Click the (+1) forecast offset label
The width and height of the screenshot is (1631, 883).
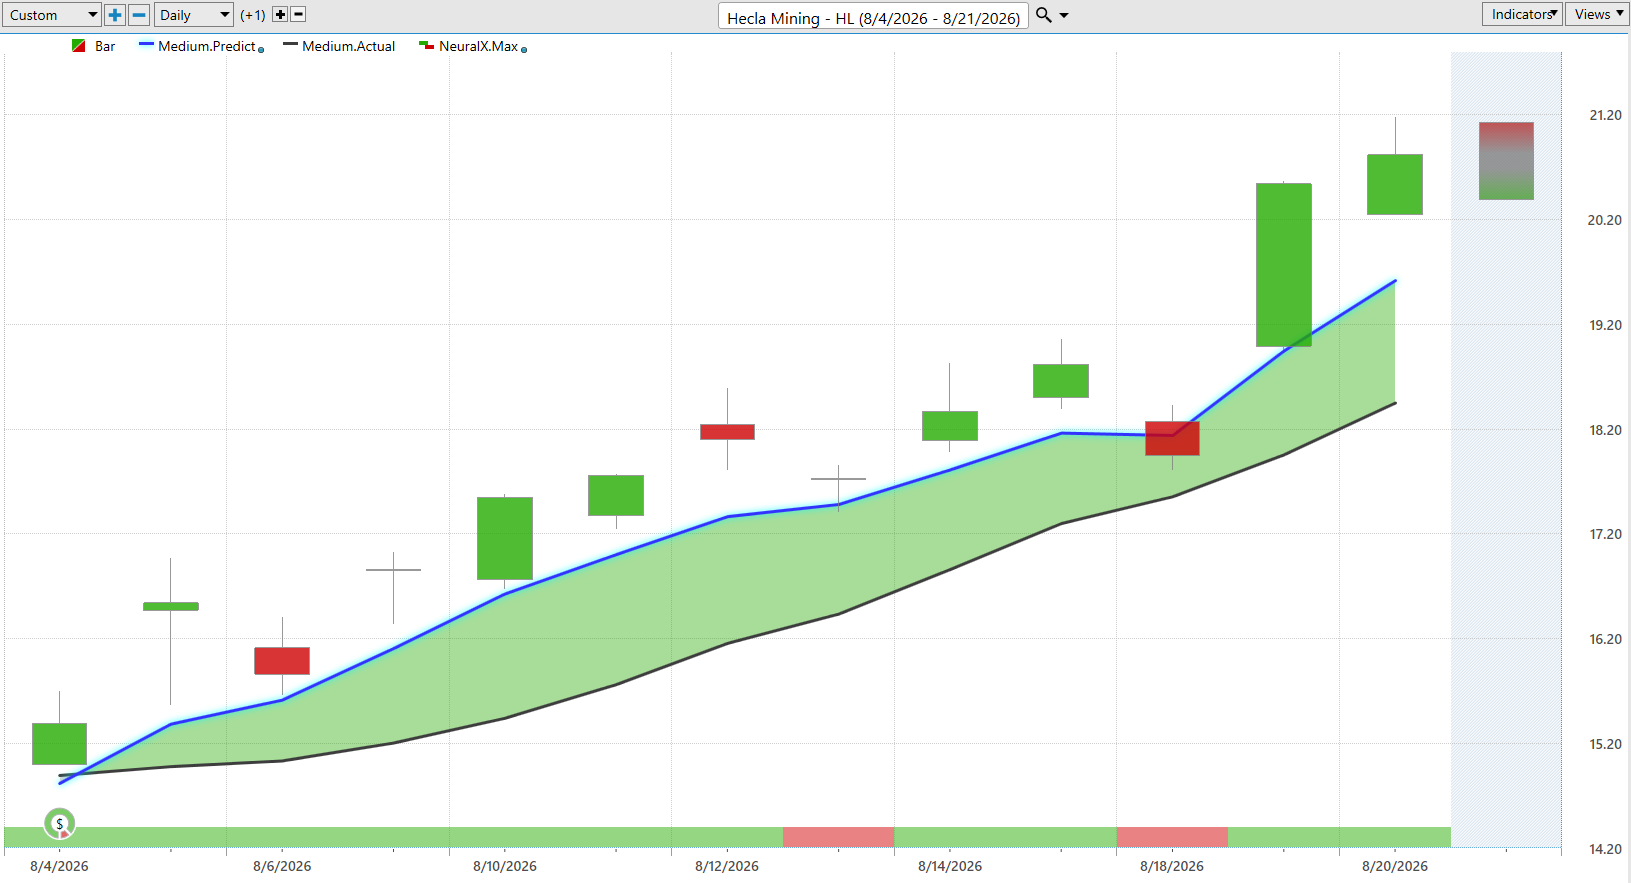click(253, 15)
